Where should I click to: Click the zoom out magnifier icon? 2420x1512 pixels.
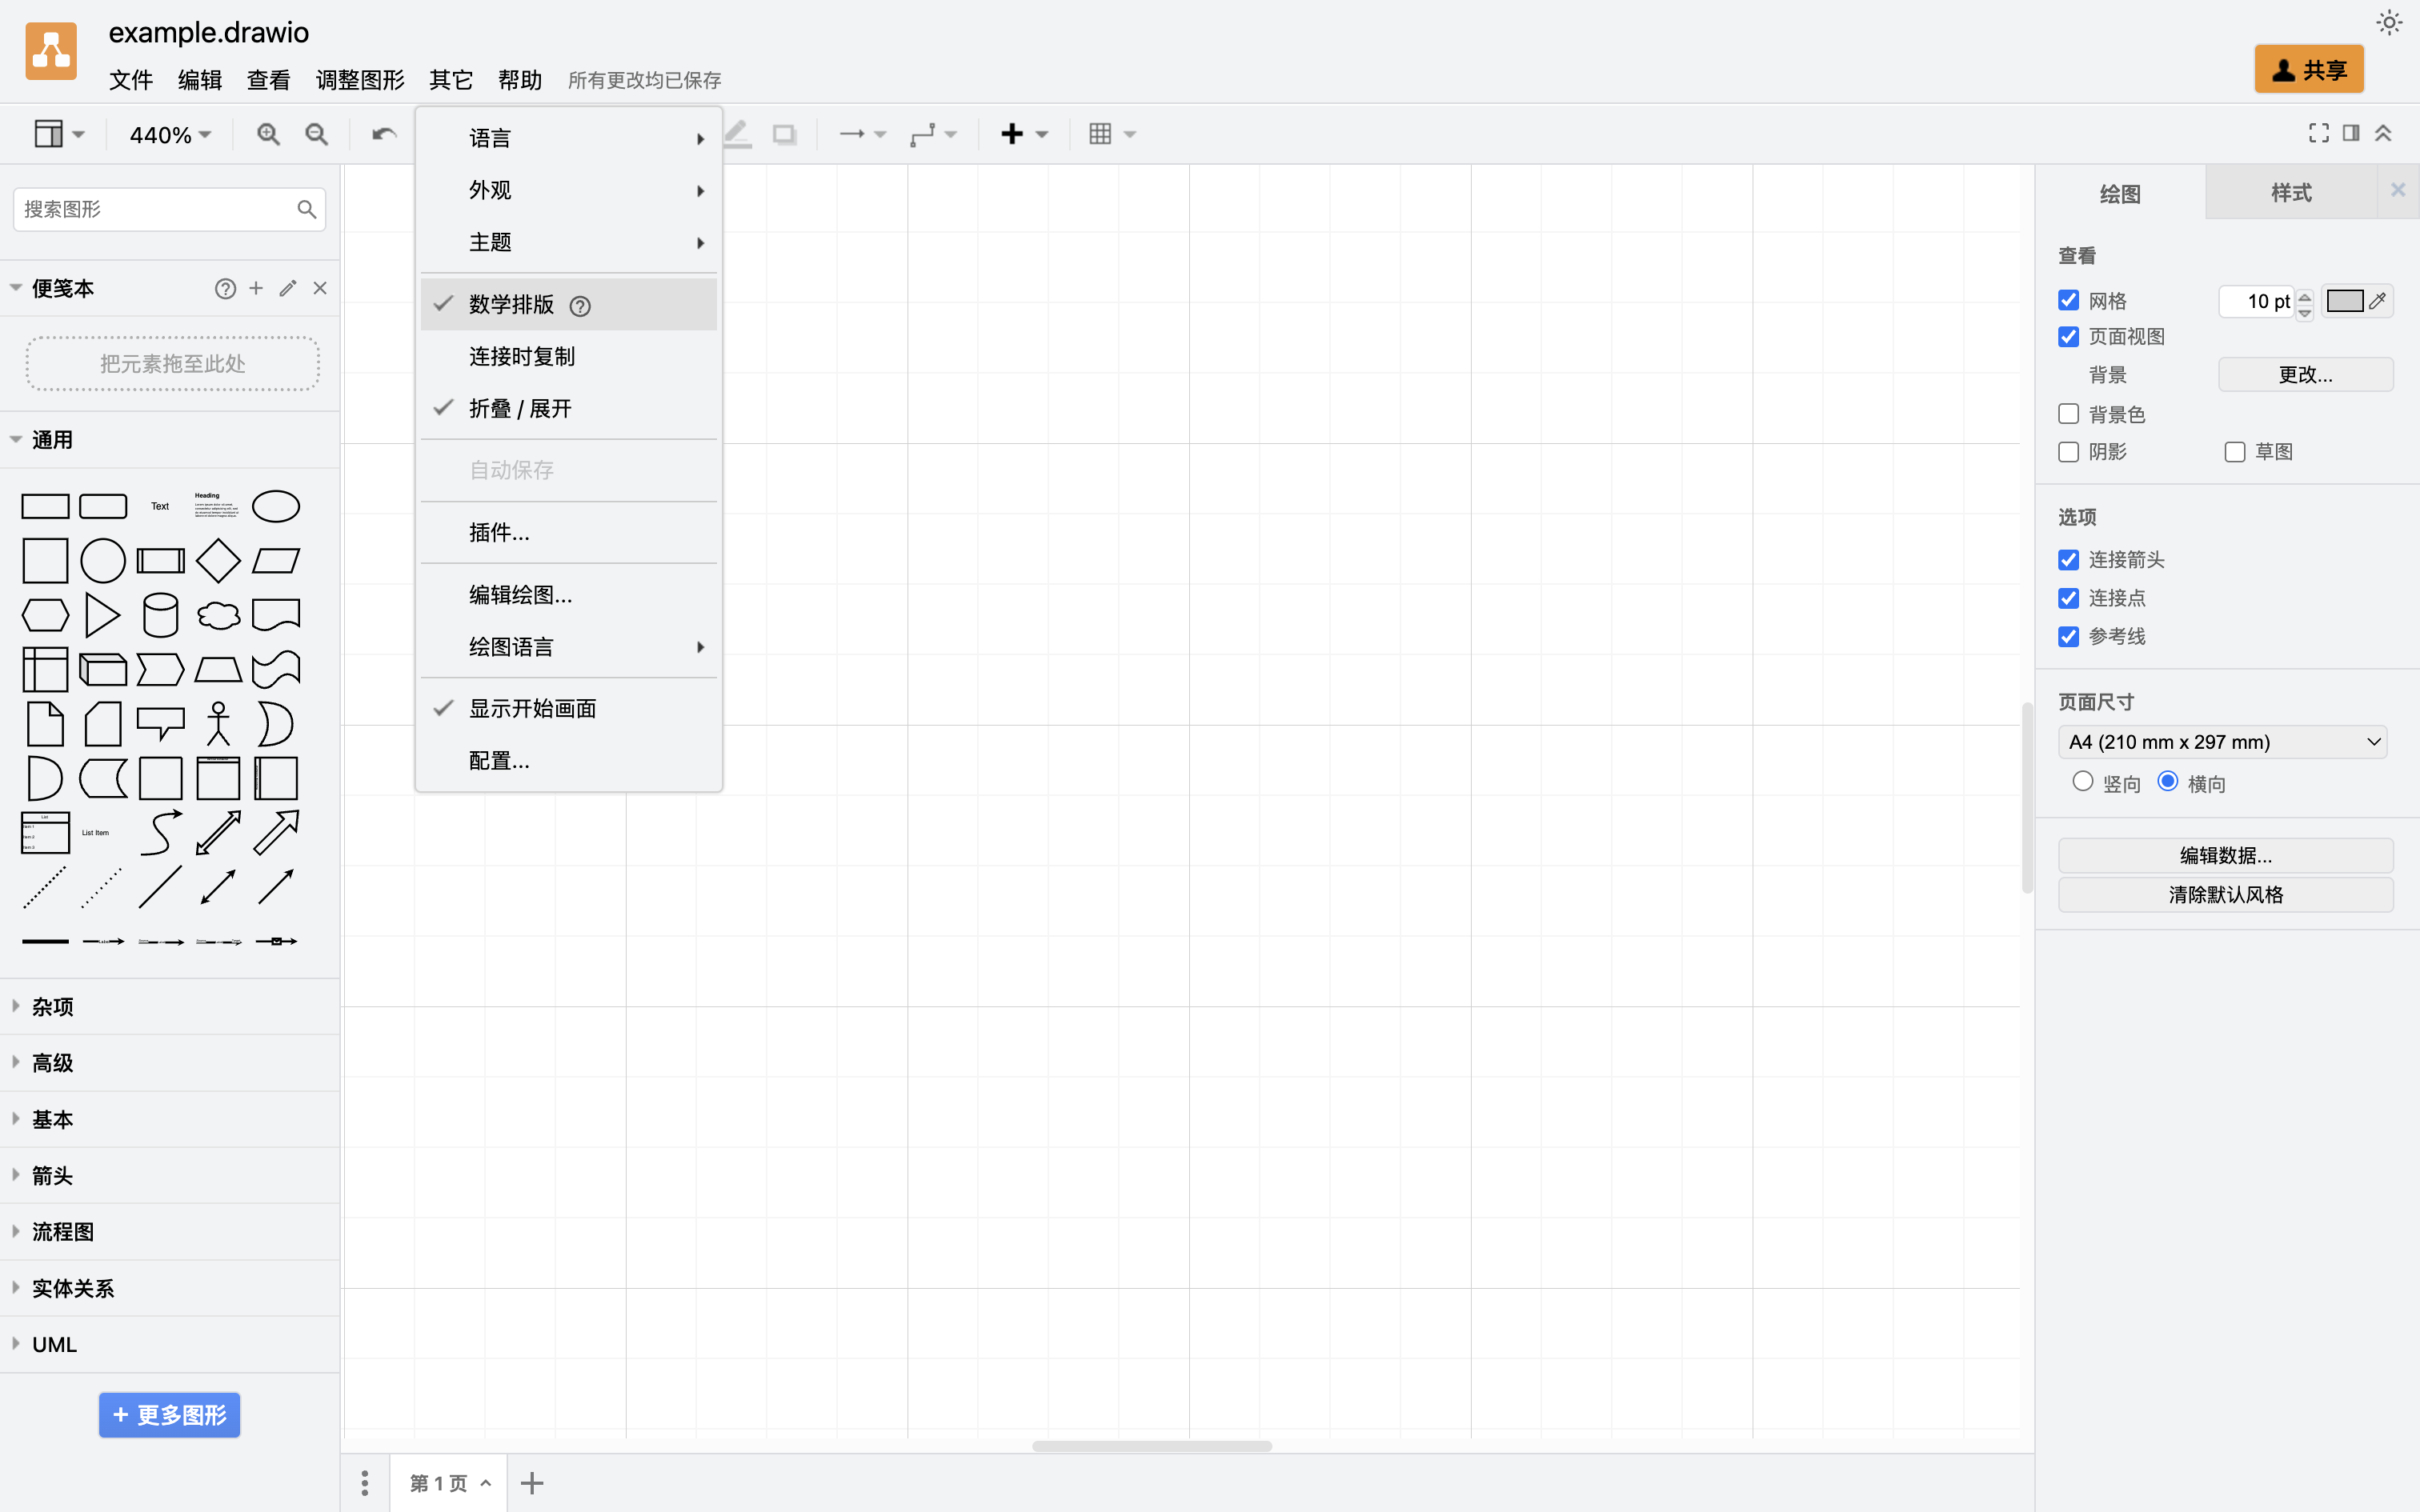(316, 134)
